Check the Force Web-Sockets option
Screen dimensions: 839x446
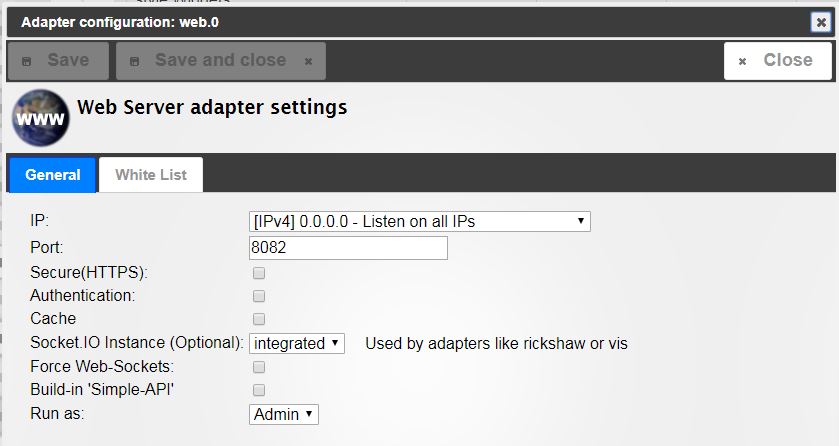click(259, 367)
